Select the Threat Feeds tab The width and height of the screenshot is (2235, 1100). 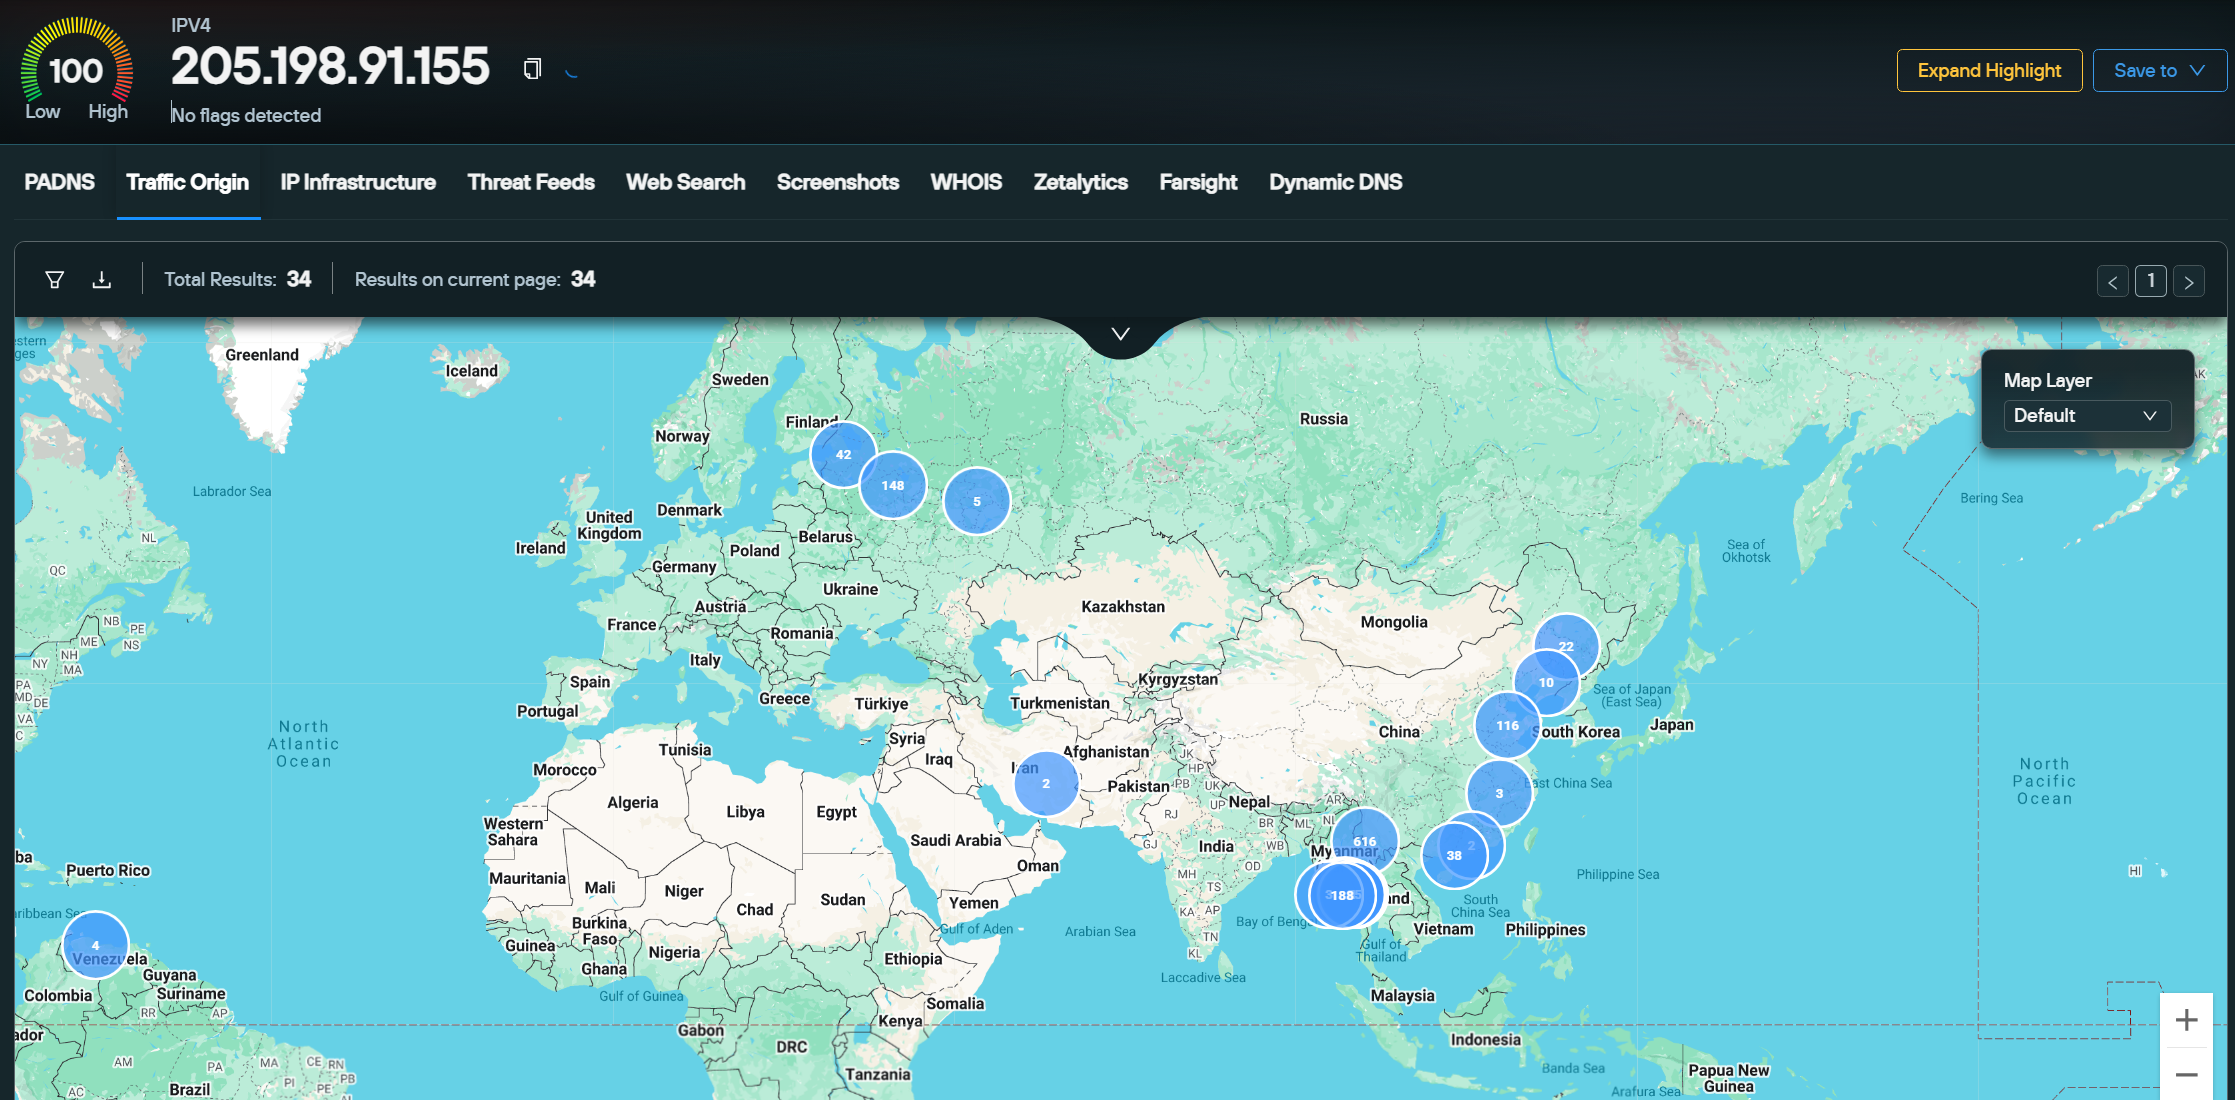[x=531, y=182]
